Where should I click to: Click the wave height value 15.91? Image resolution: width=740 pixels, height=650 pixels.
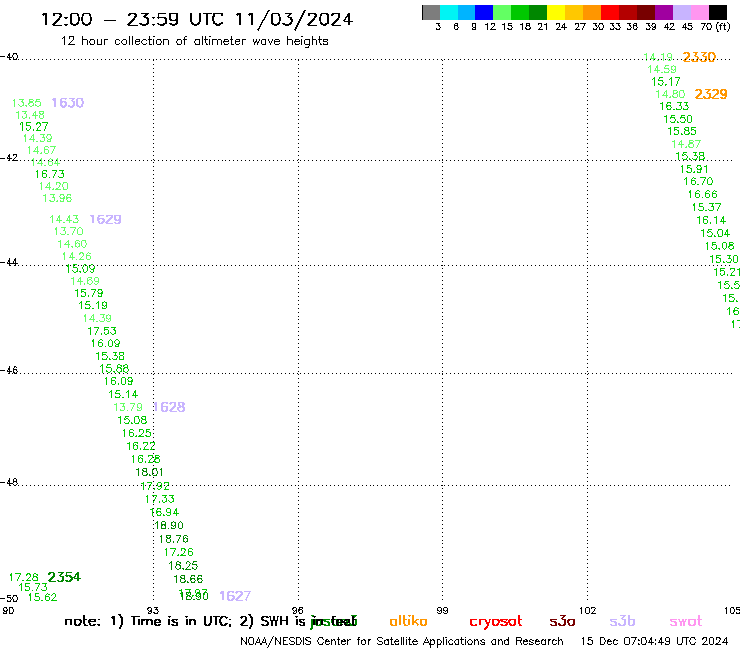click(694, 169)
